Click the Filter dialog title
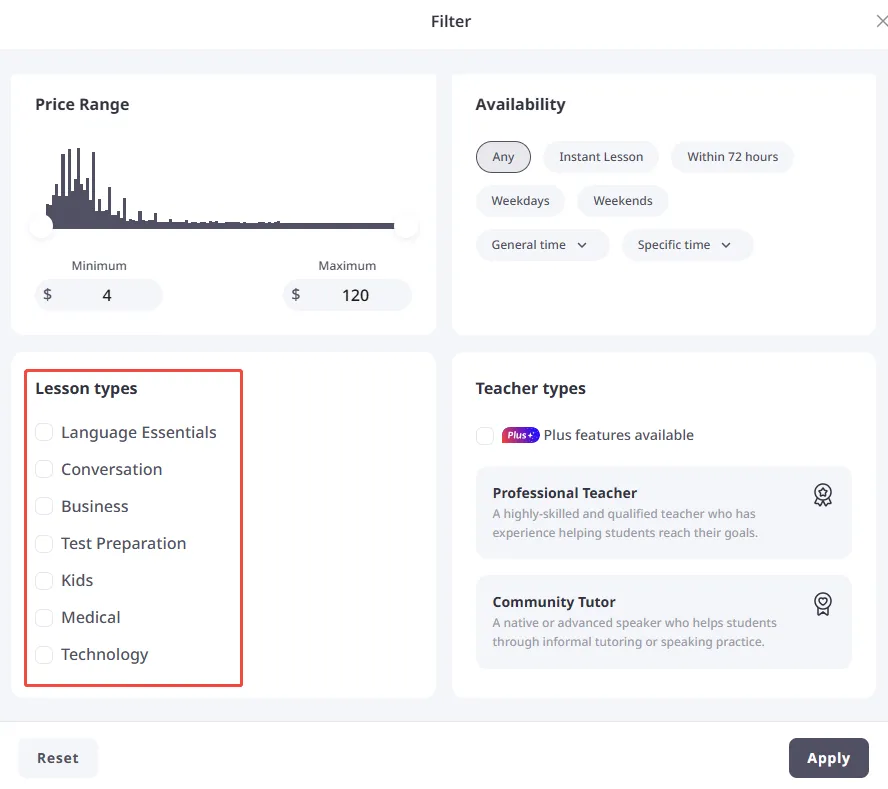 pos(451,22)
